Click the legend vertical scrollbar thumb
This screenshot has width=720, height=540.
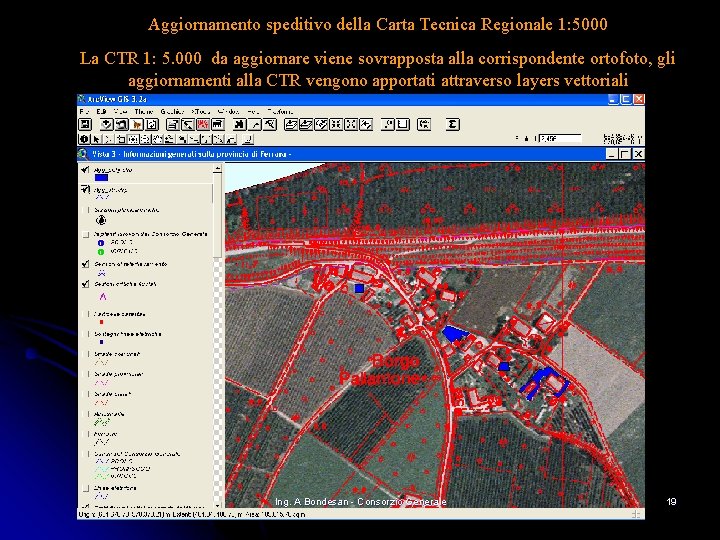point(218,216)
